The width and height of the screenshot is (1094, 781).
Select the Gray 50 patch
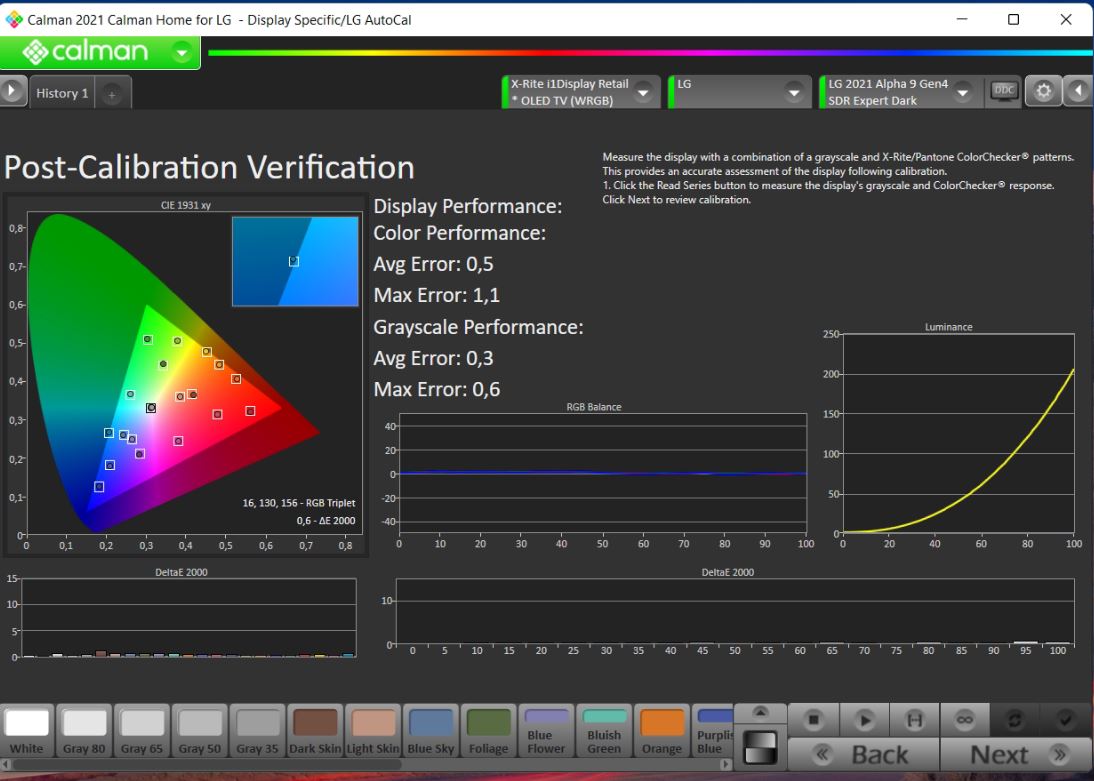(x=200, y=731)
